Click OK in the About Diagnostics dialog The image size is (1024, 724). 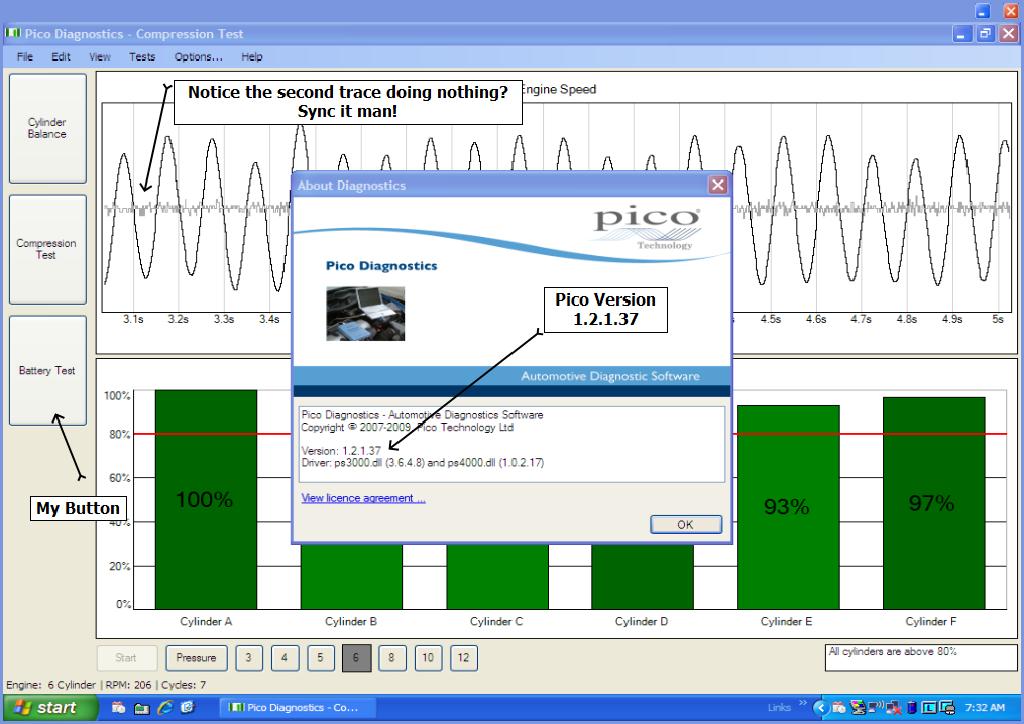pyautogui.click(x=686, y=524)
